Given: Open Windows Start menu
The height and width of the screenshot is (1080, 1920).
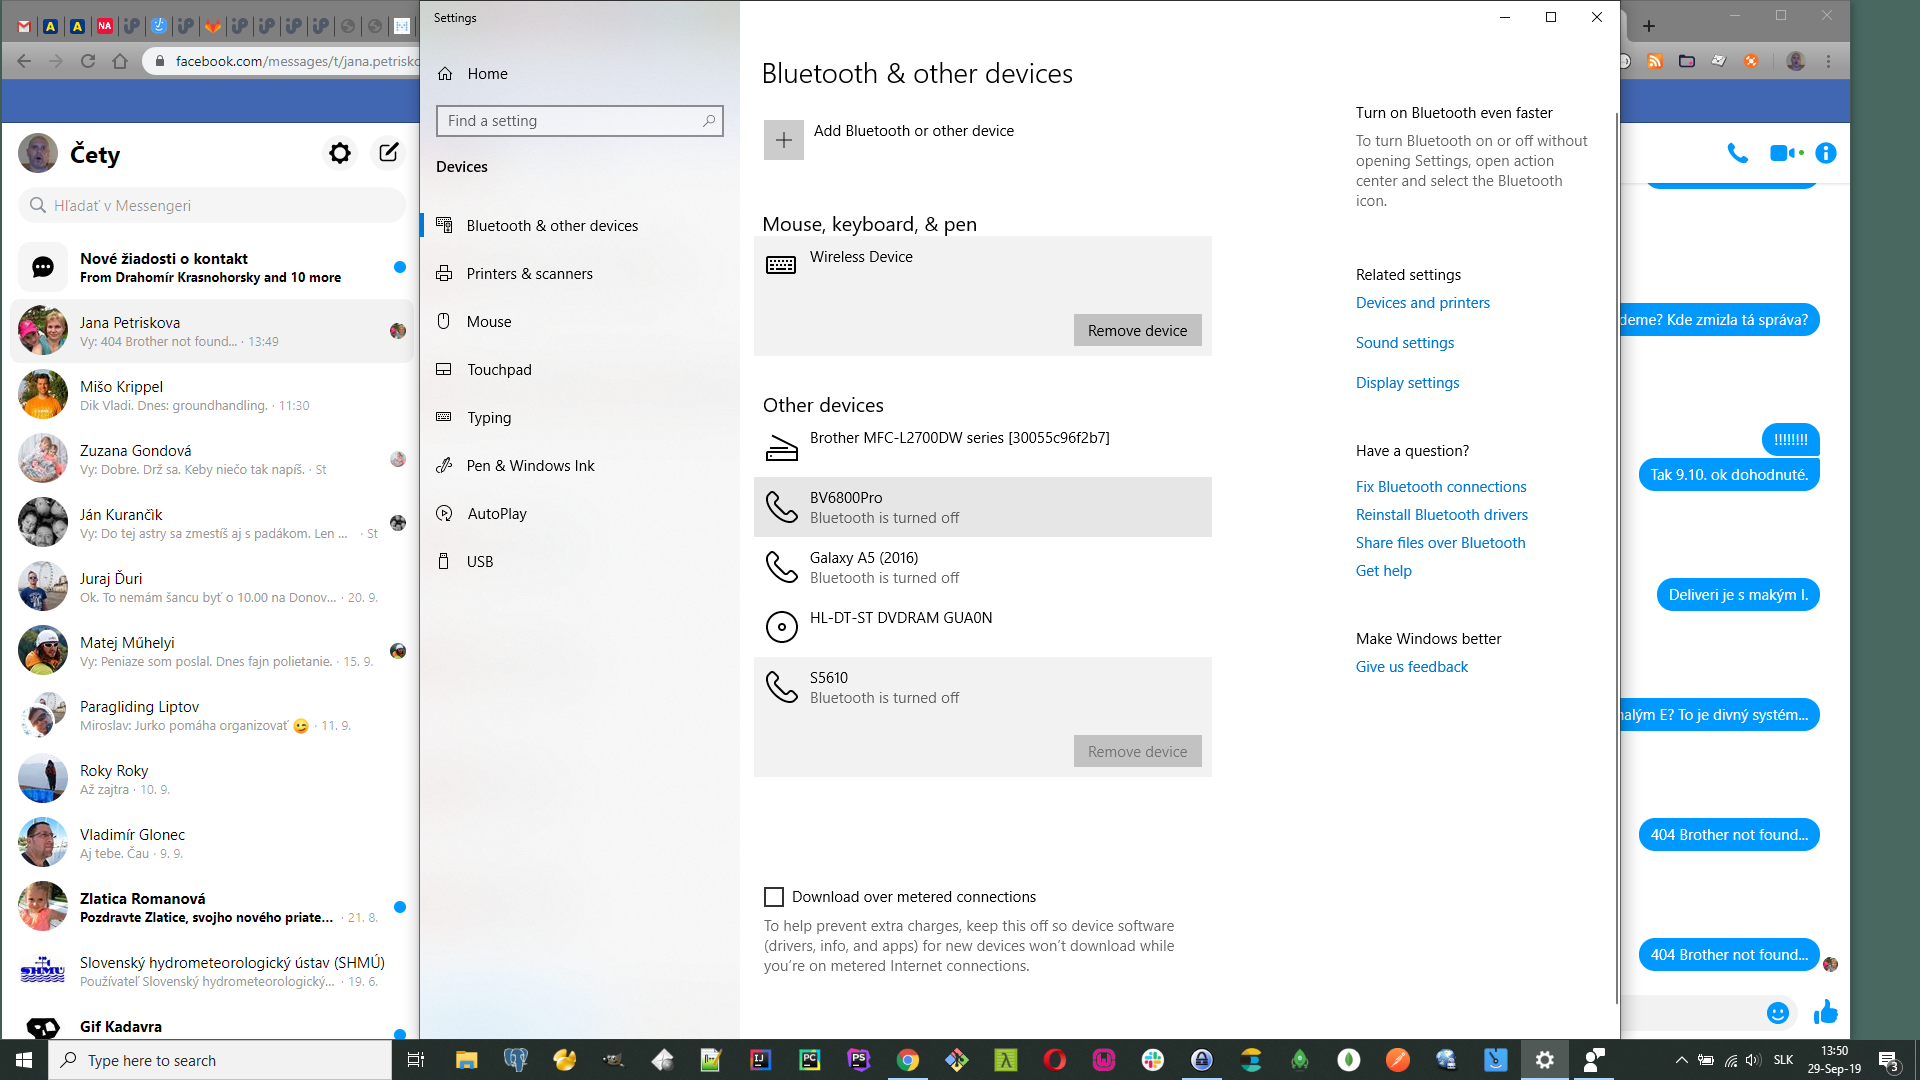Looking at the screenshot, I should pos(24,1060).
